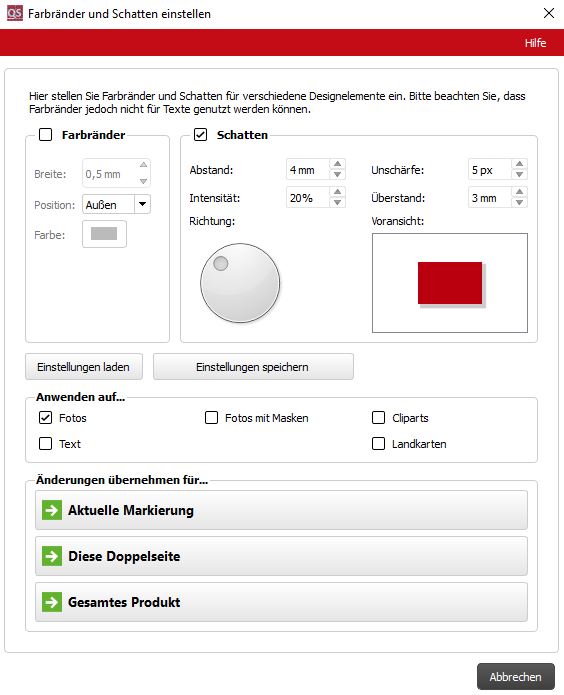The width and height of the screenshot is (564, 695).
Task: Open the Farbe grey color swatch
Action: [x=104, y=234]
